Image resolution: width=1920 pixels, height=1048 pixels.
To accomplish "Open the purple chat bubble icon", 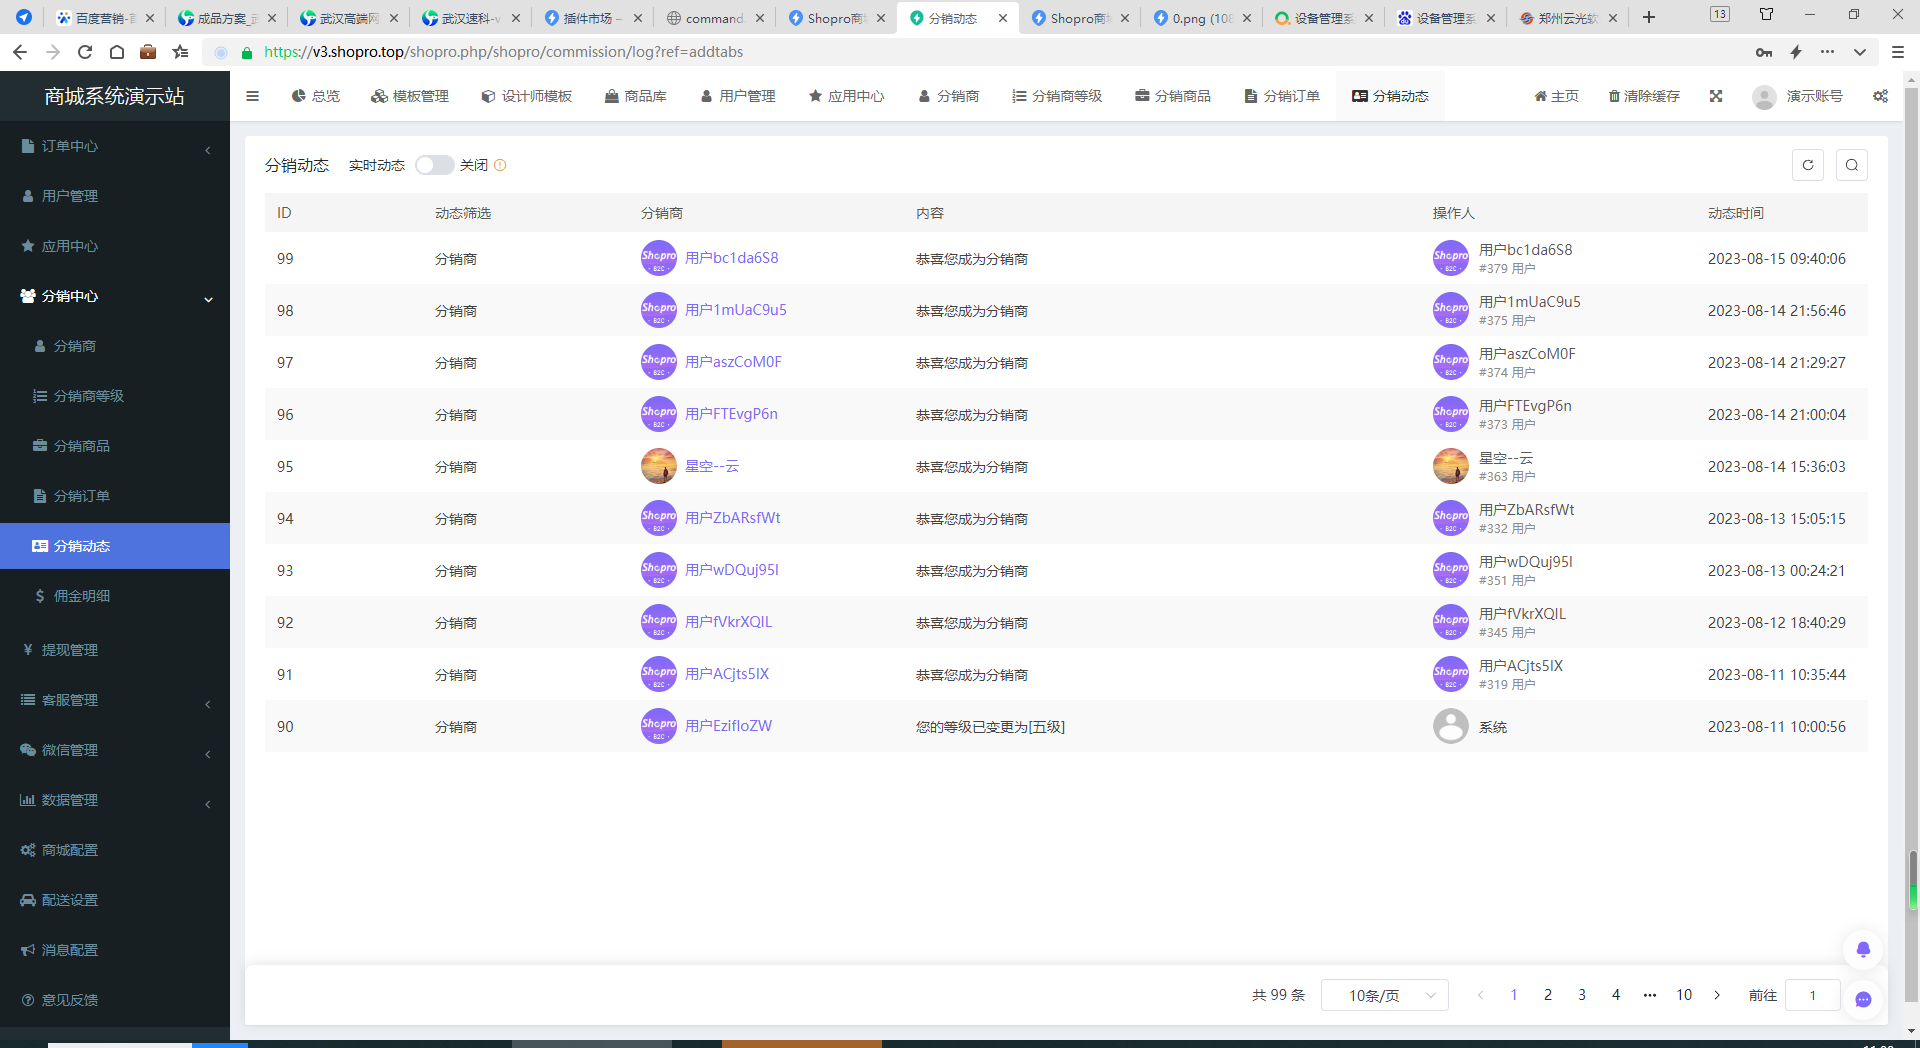I will (x=1863, y=999).
